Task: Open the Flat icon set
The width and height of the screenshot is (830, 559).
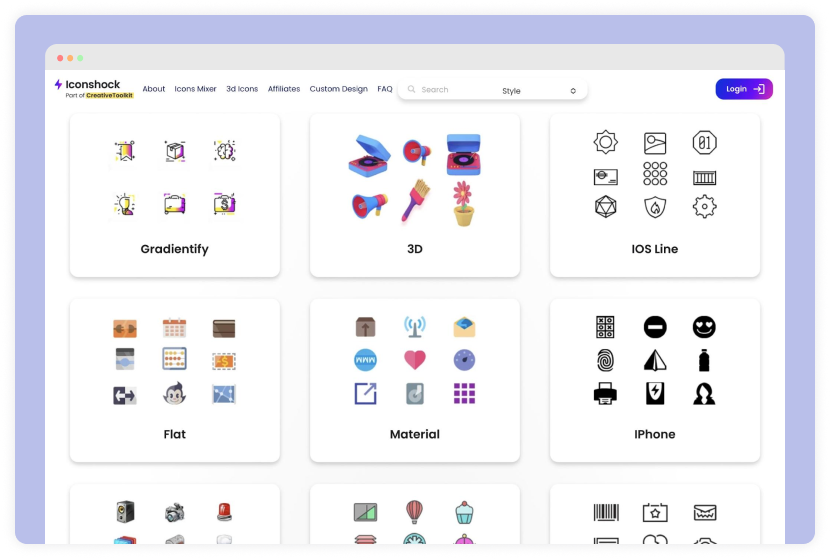Action: coord(175,380)
